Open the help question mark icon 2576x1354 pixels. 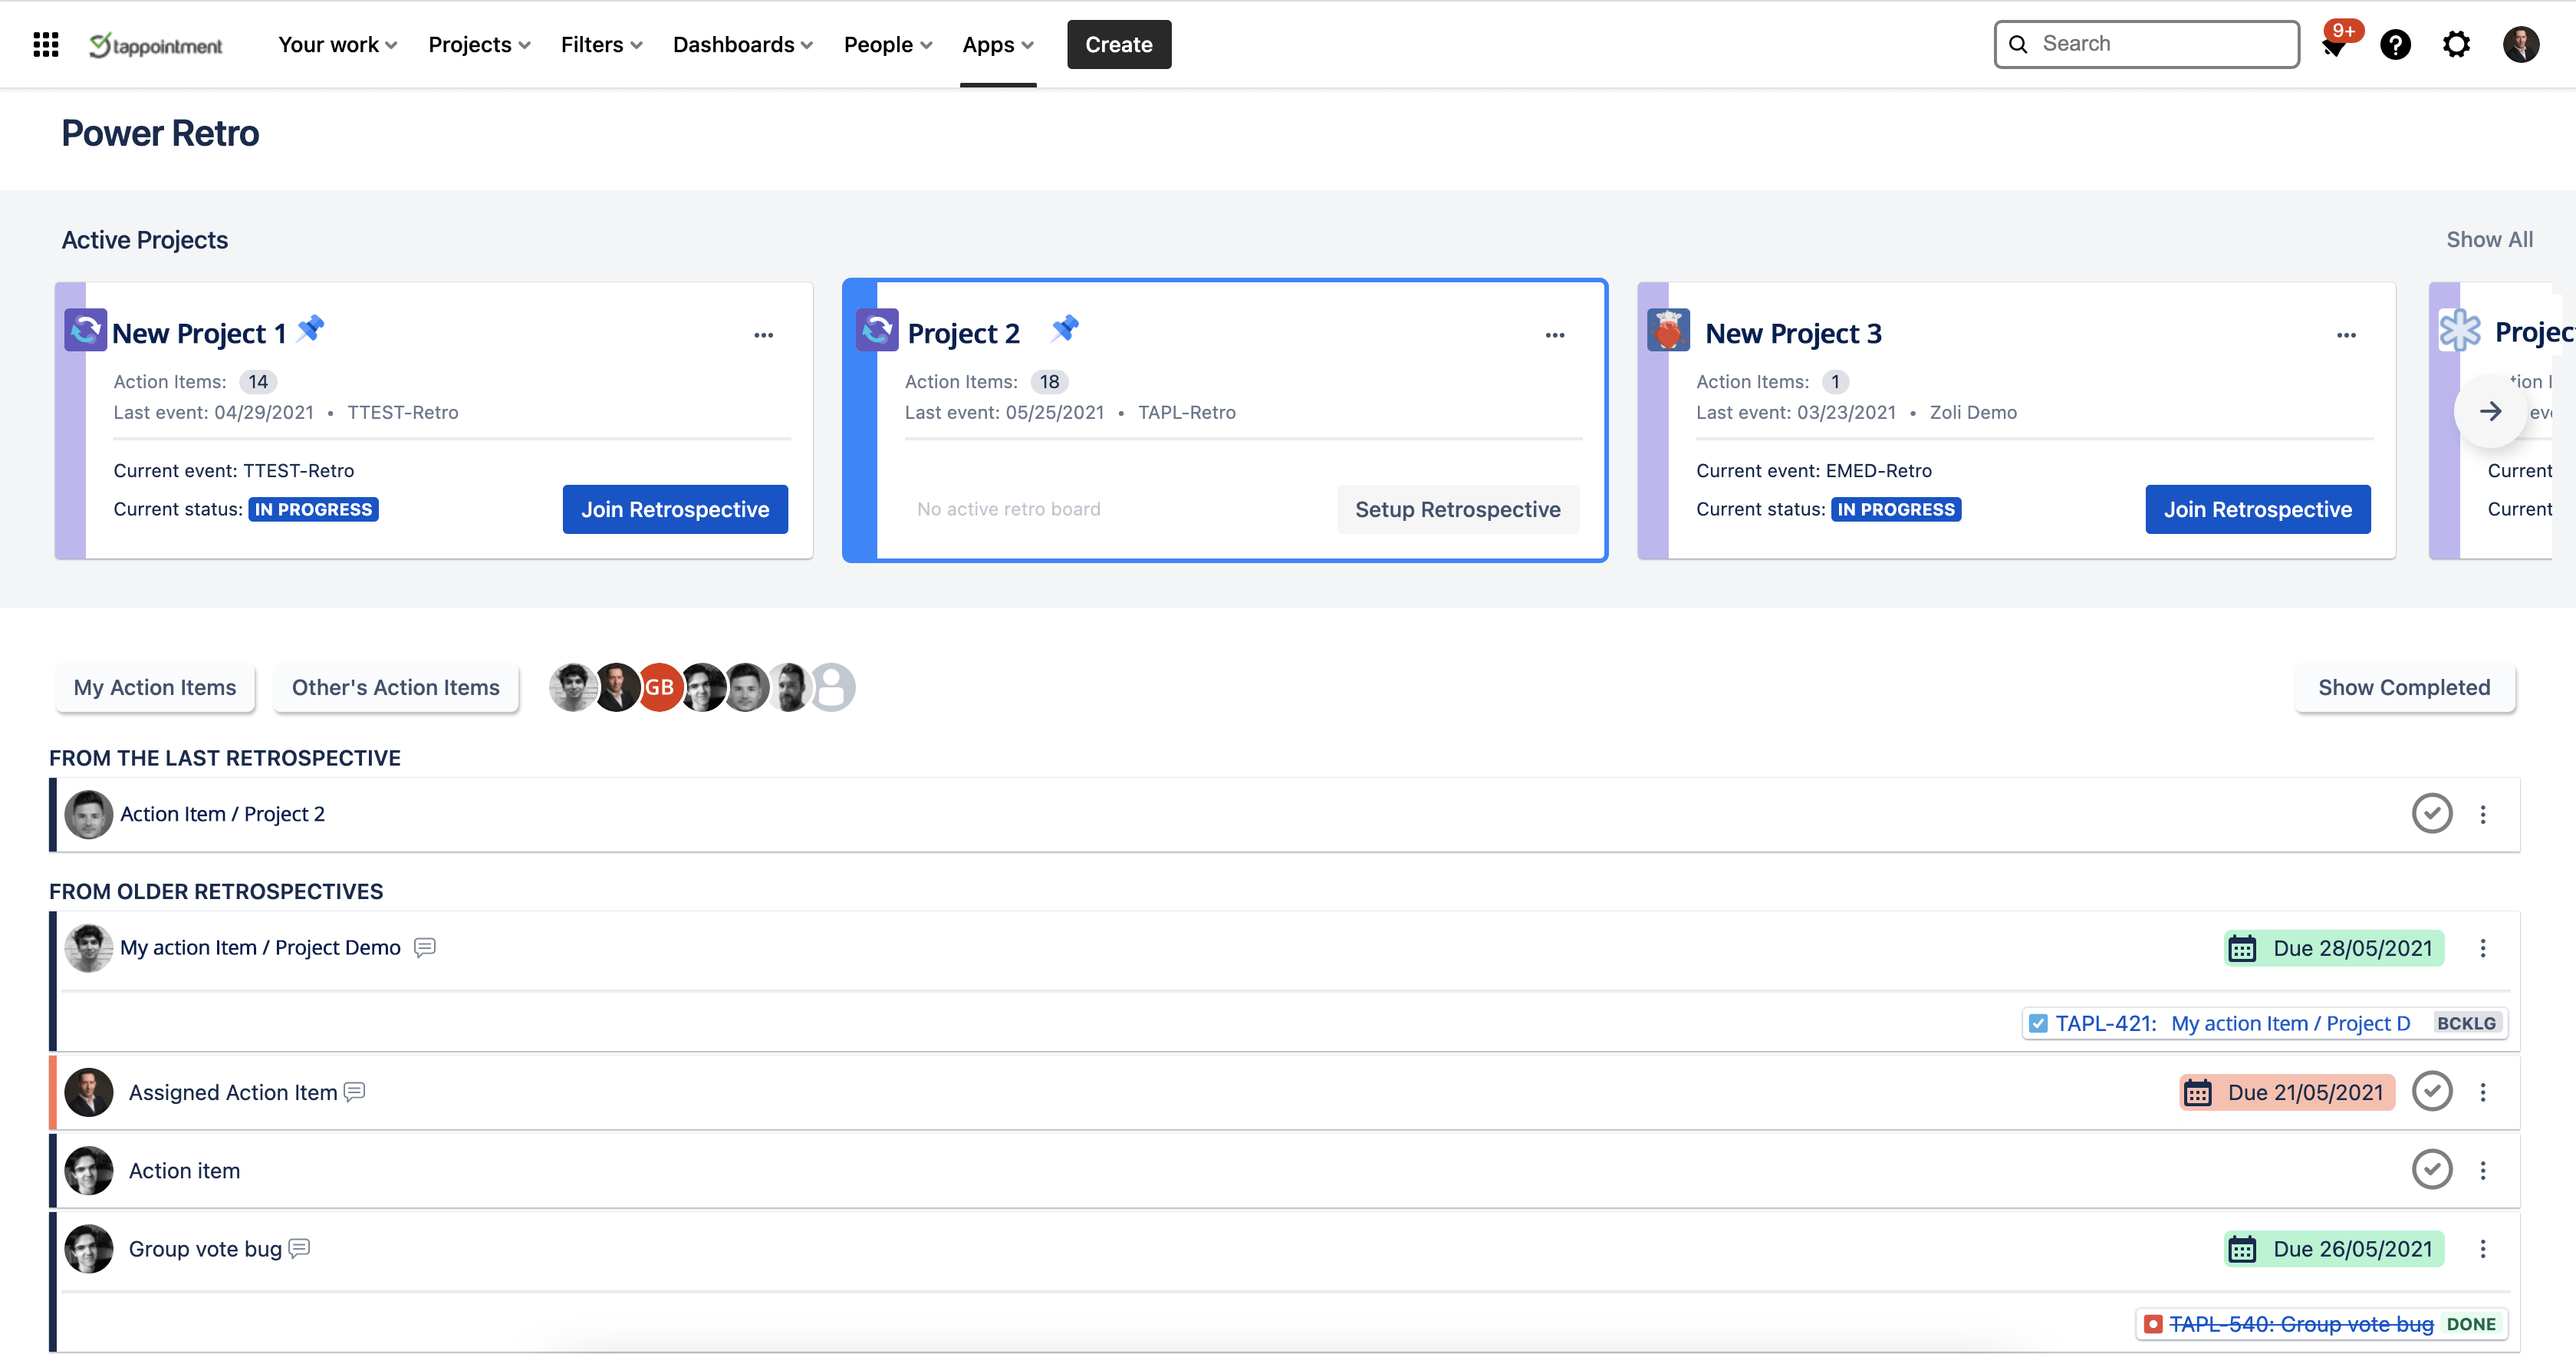point(2396,44)
